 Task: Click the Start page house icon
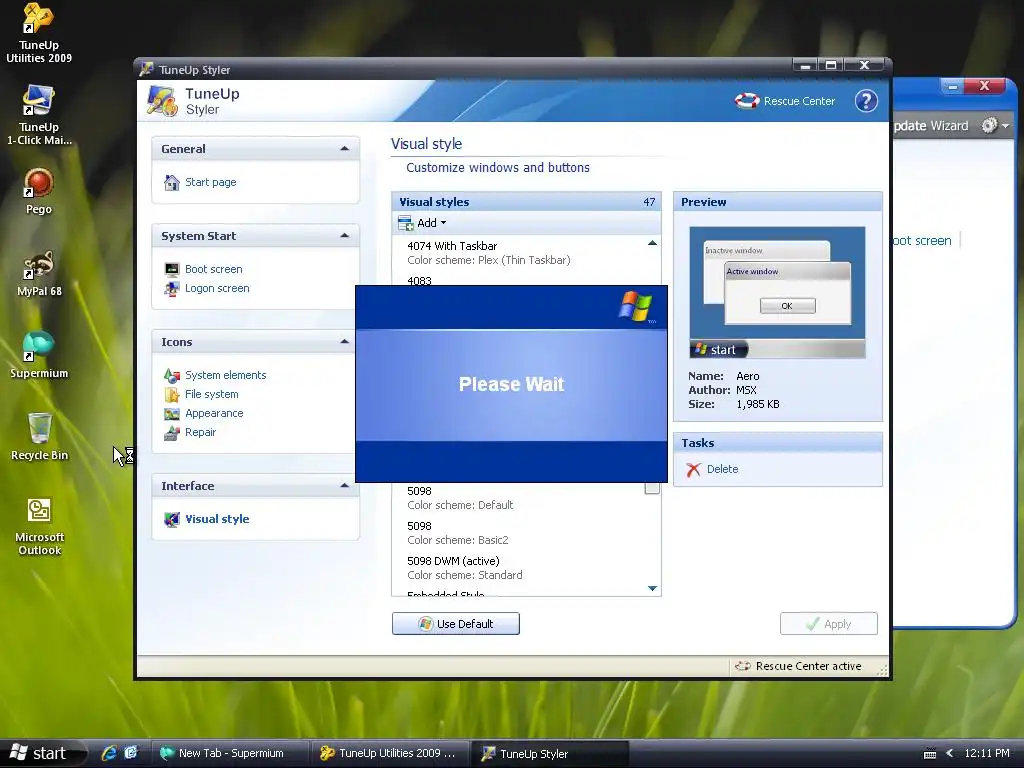pyautogui.click(x=172, y=182)
